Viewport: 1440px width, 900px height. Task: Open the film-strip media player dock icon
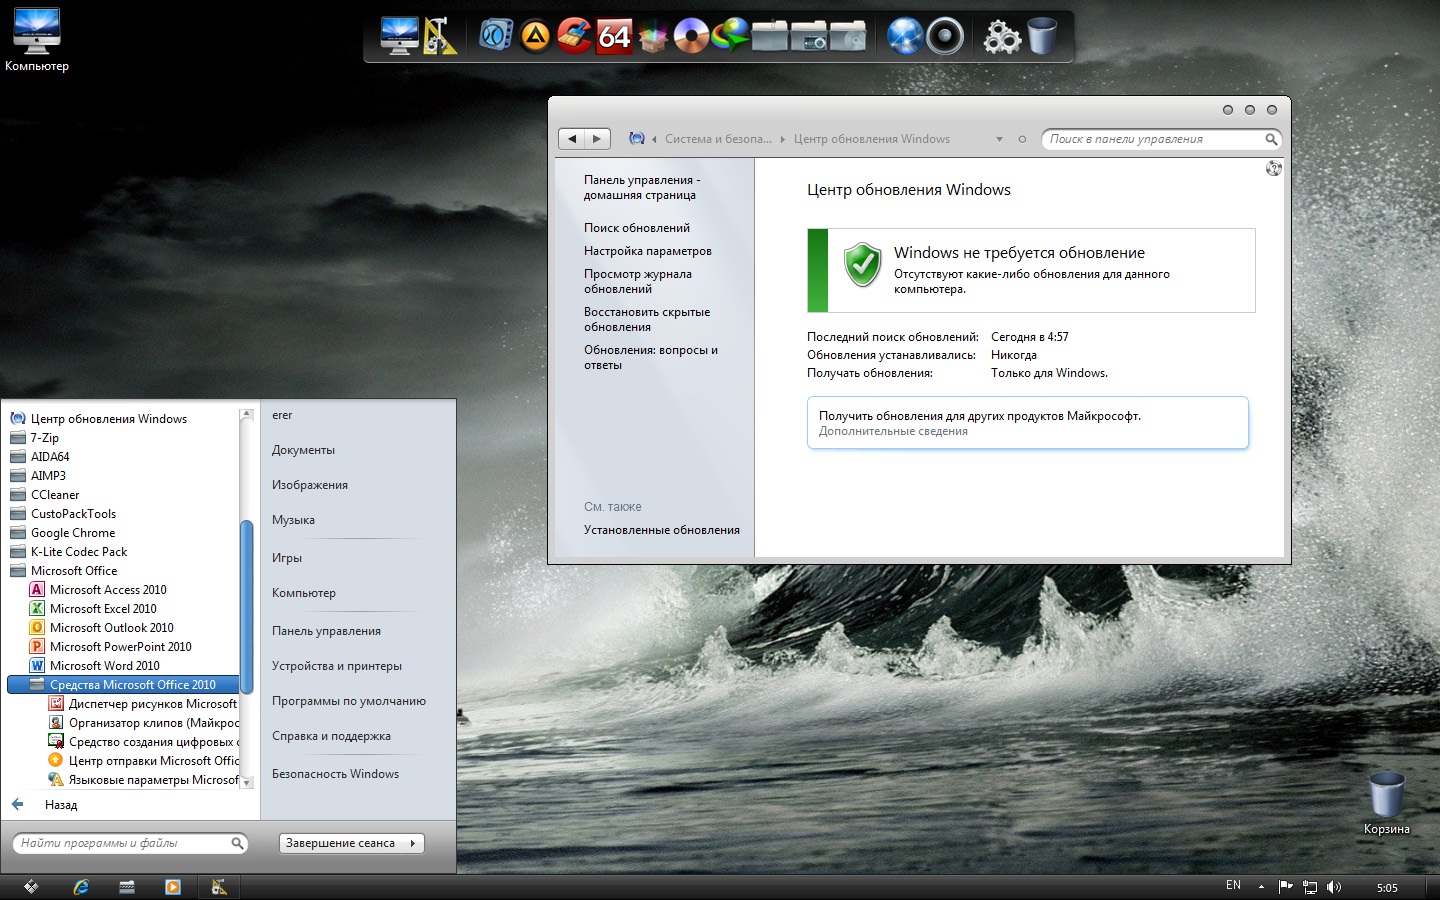click(496, 36)
